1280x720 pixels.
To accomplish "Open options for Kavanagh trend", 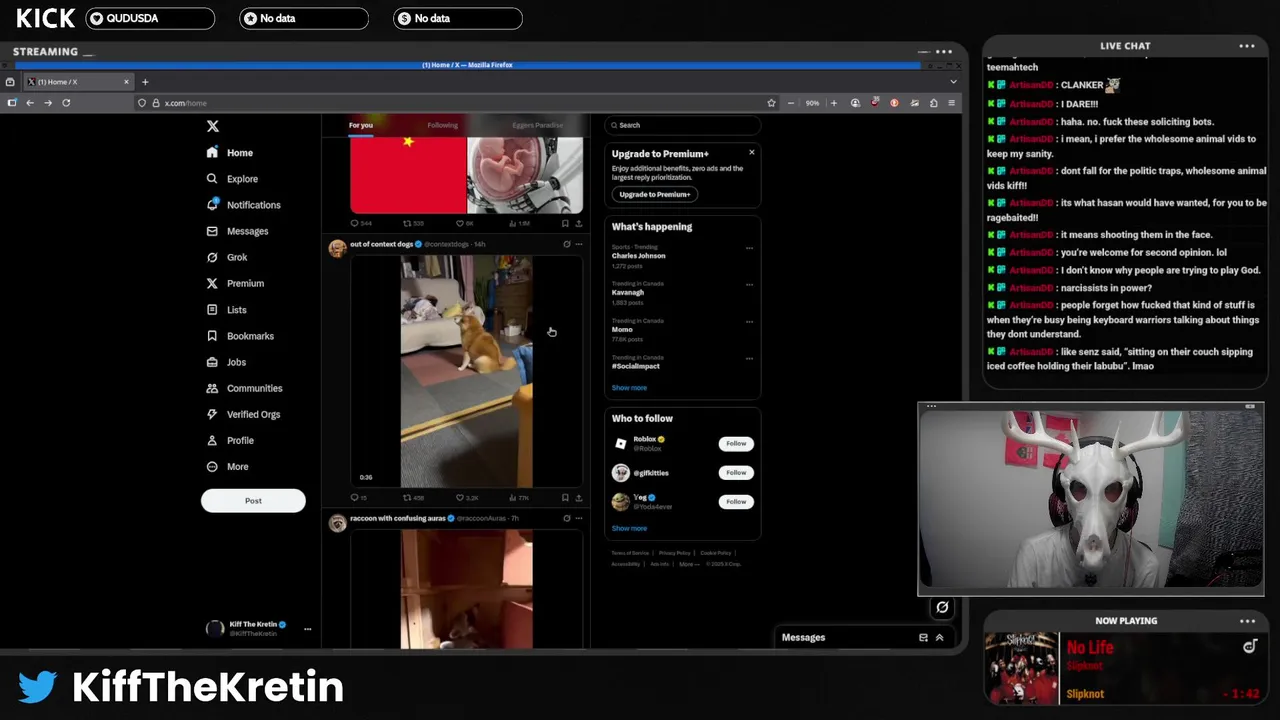I will tap(749, 285).
